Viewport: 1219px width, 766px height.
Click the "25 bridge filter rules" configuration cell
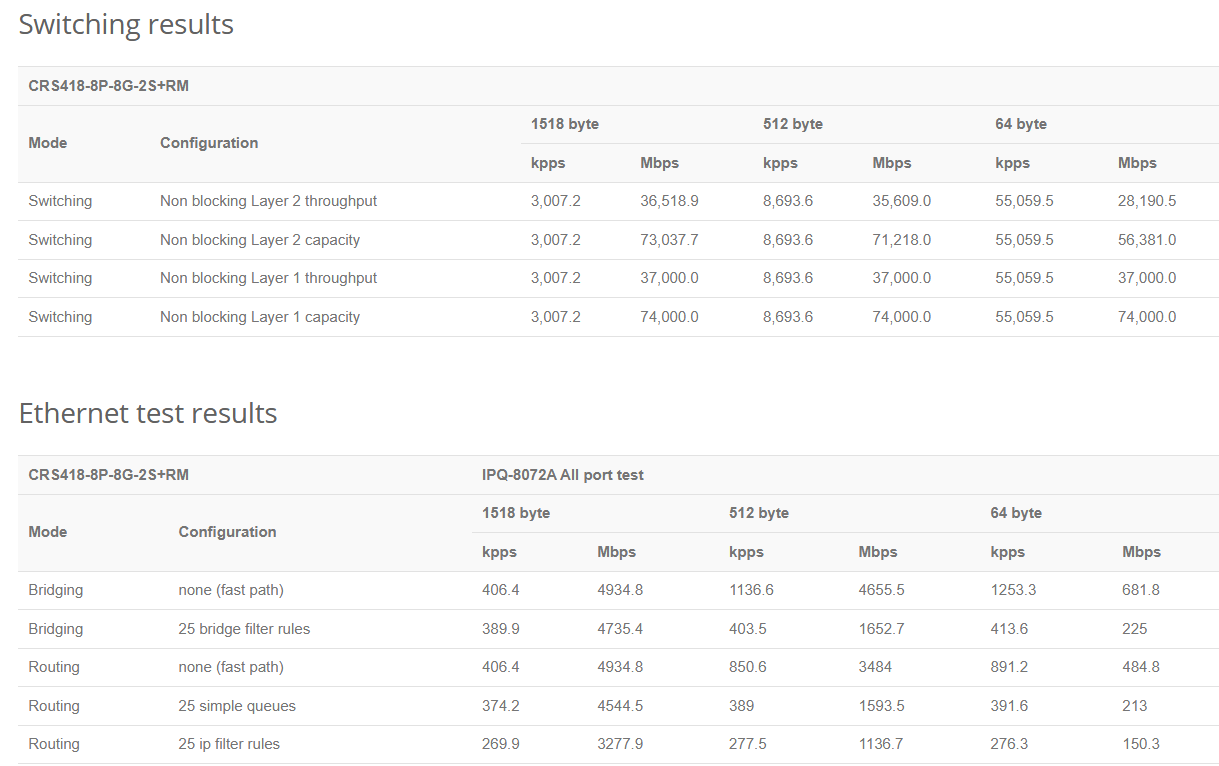[244, 629]
